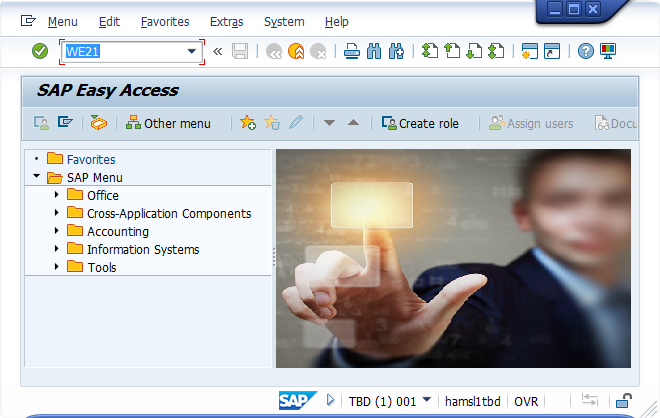Image resolution: width=660 pixels, height=418 pixels.
Task: Open the transaction command field dropdown
Action: (x=191, y=51)
